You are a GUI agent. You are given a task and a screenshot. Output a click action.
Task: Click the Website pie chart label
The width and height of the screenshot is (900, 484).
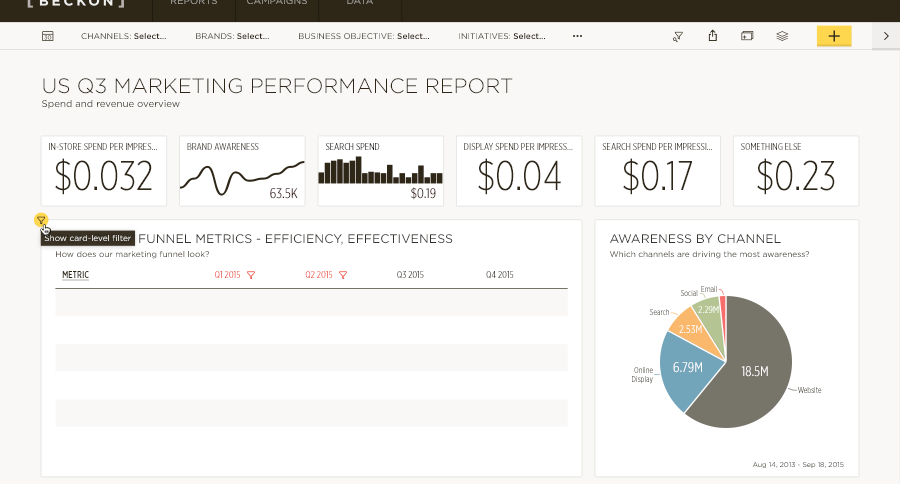(809, 390)
